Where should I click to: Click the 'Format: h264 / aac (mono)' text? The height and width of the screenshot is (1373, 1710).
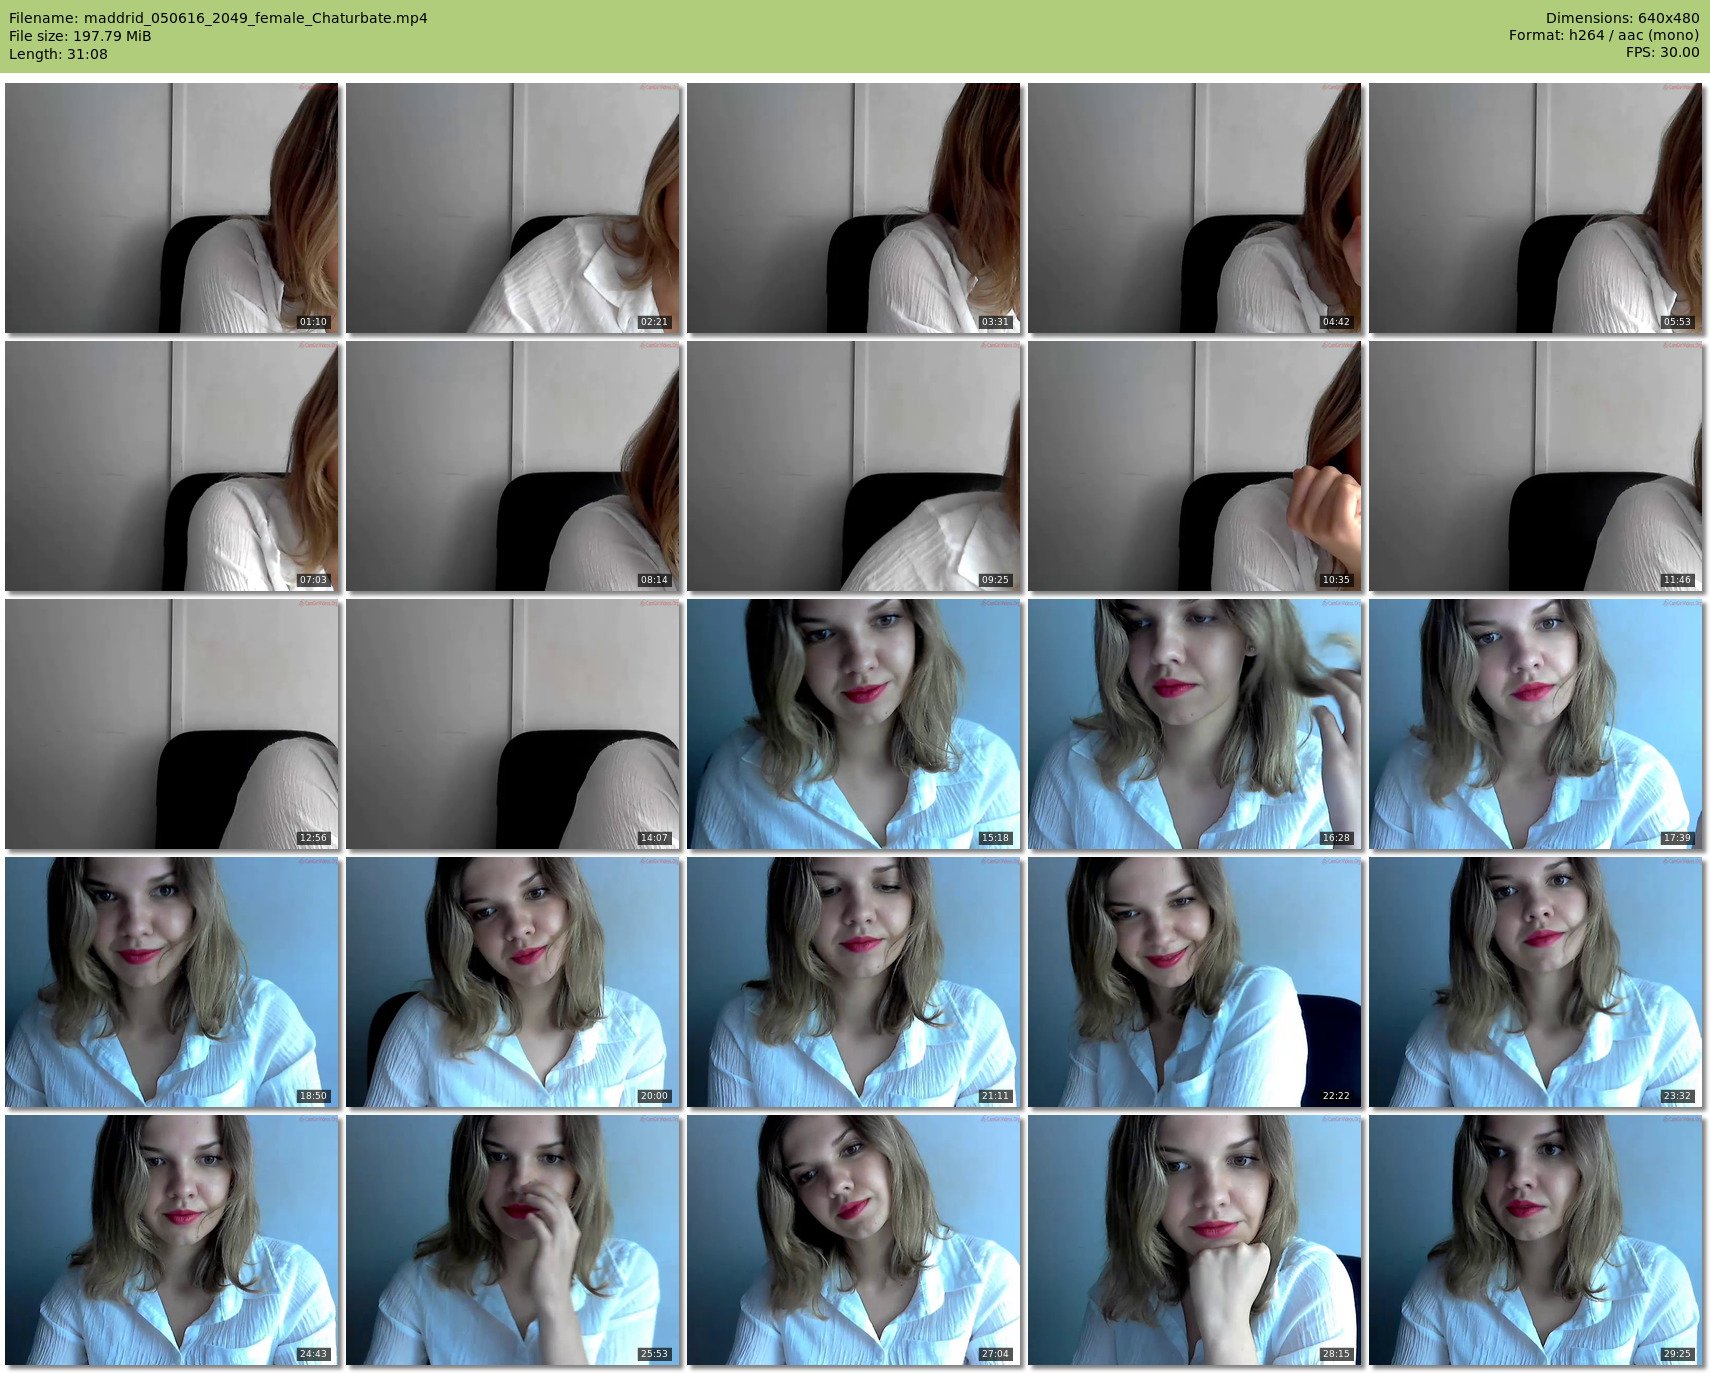pos(1604,36)
